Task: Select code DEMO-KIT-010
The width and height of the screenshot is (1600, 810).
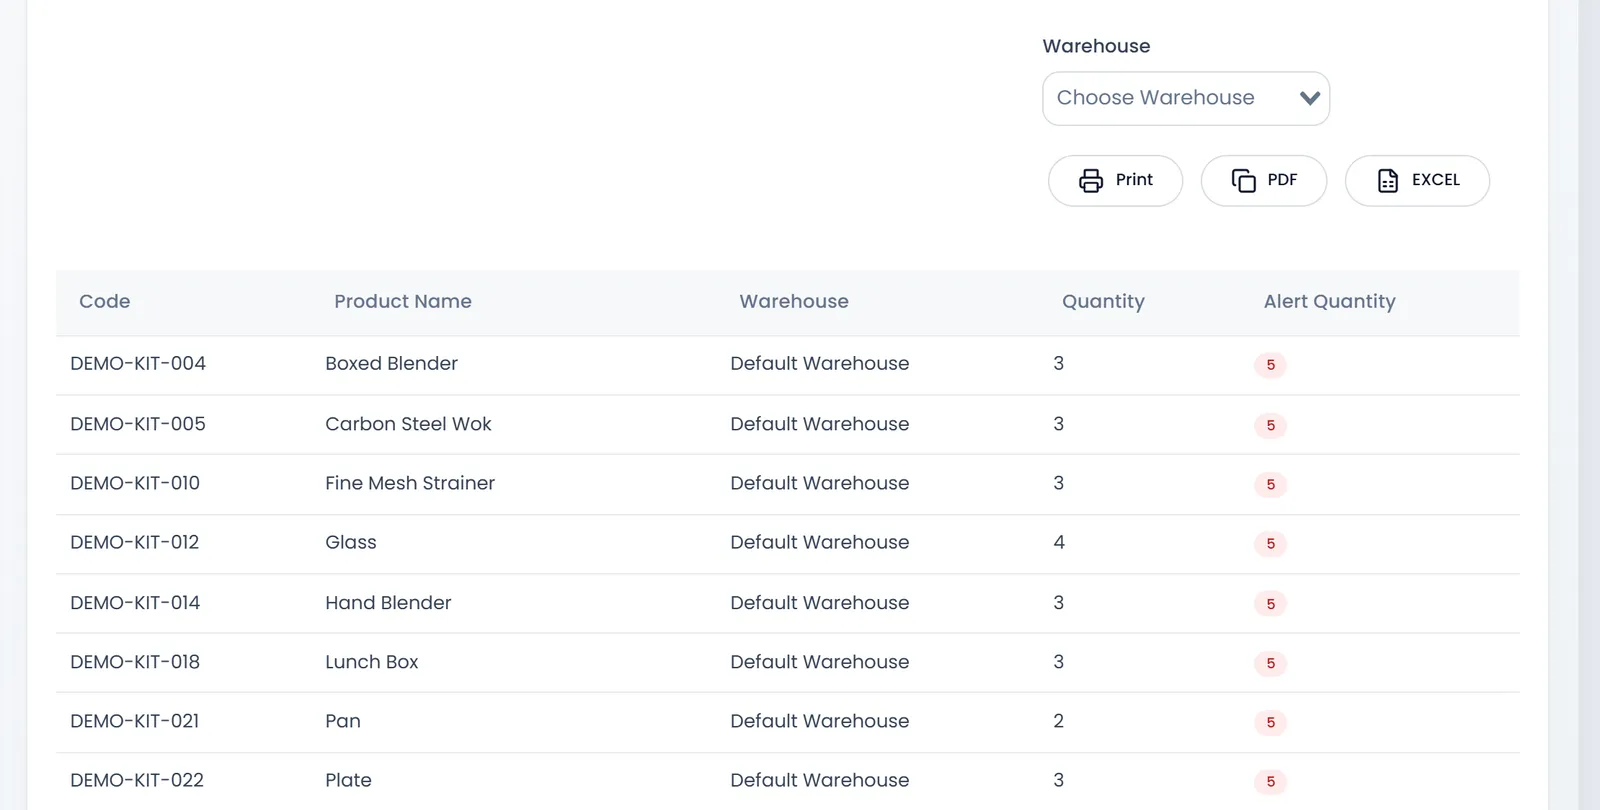Action: [135, 483]
